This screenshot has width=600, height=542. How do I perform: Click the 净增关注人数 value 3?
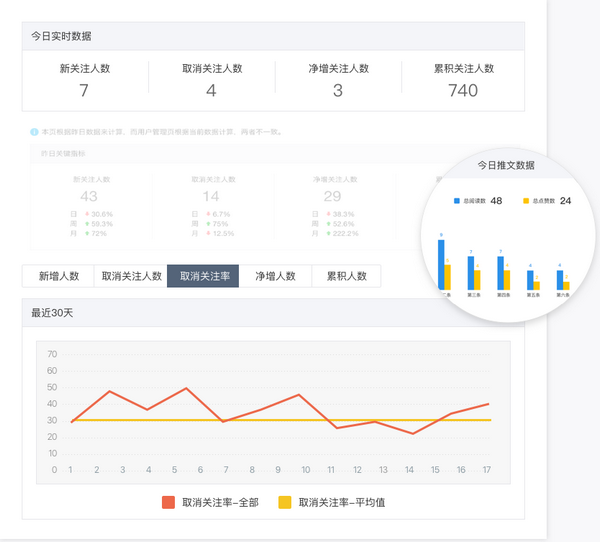click(x=338, y=91)
